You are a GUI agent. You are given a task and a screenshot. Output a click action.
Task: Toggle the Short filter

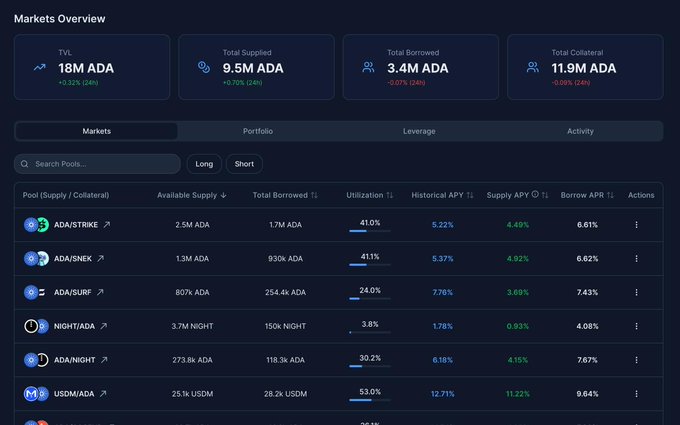244,164
